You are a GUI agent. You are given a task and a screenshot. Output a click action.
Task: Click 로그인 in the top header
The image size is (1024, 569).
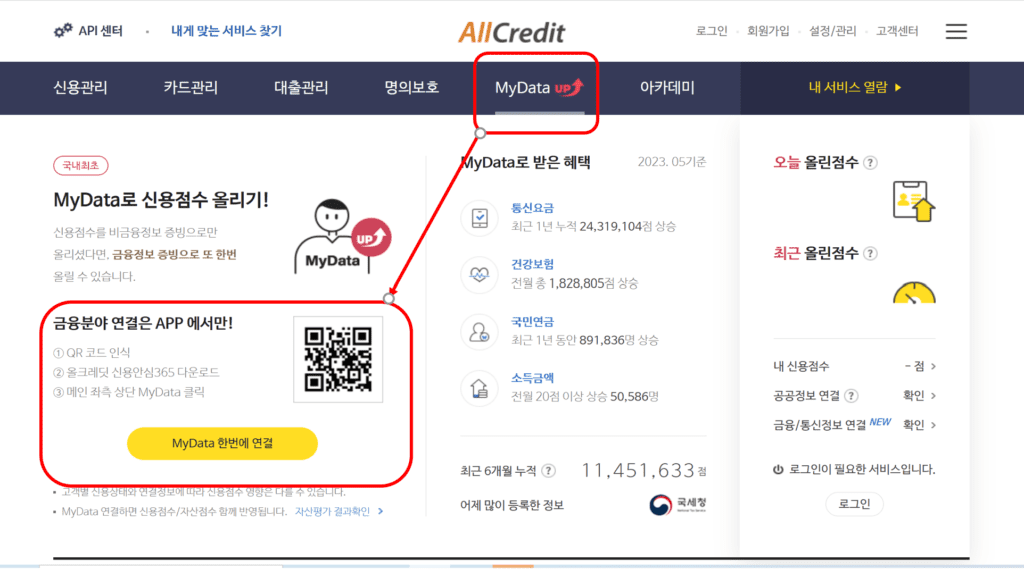pos(711,31)
